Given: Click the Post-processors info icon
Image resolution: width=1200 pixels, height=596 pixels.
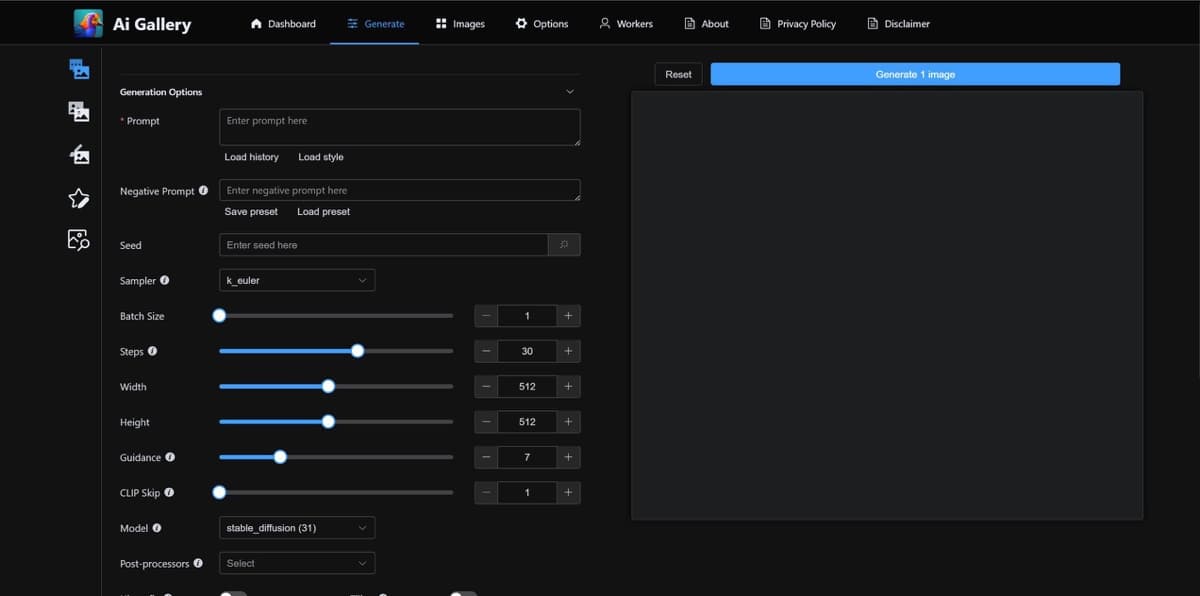Looking at the screenshot, I should click(198, 563).
